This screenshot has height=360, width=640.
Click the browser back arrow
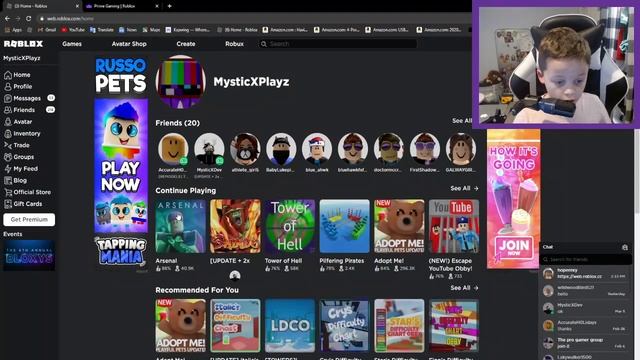pyautogui.click(x=7, y=18)
